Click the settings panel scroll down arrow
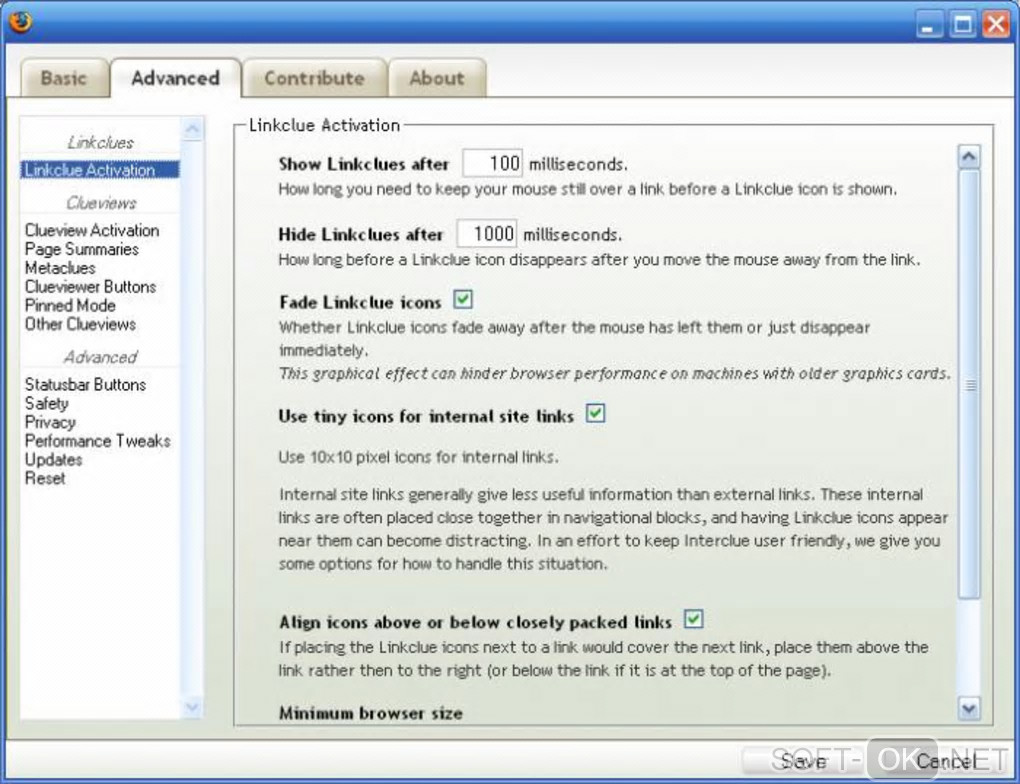Viewport: 1020px width, 784px height. coord(969,709)
